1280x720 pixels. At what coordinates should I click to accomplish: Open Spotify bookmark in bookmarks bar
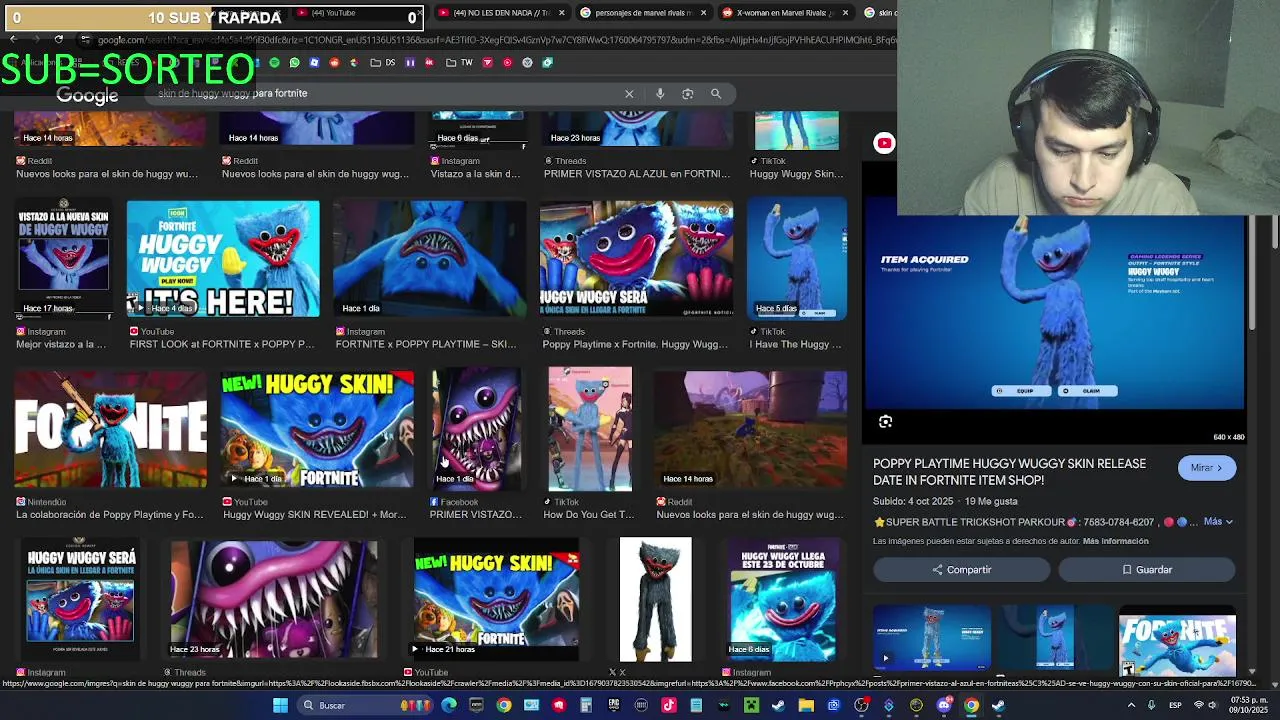(x=274, y=63)
